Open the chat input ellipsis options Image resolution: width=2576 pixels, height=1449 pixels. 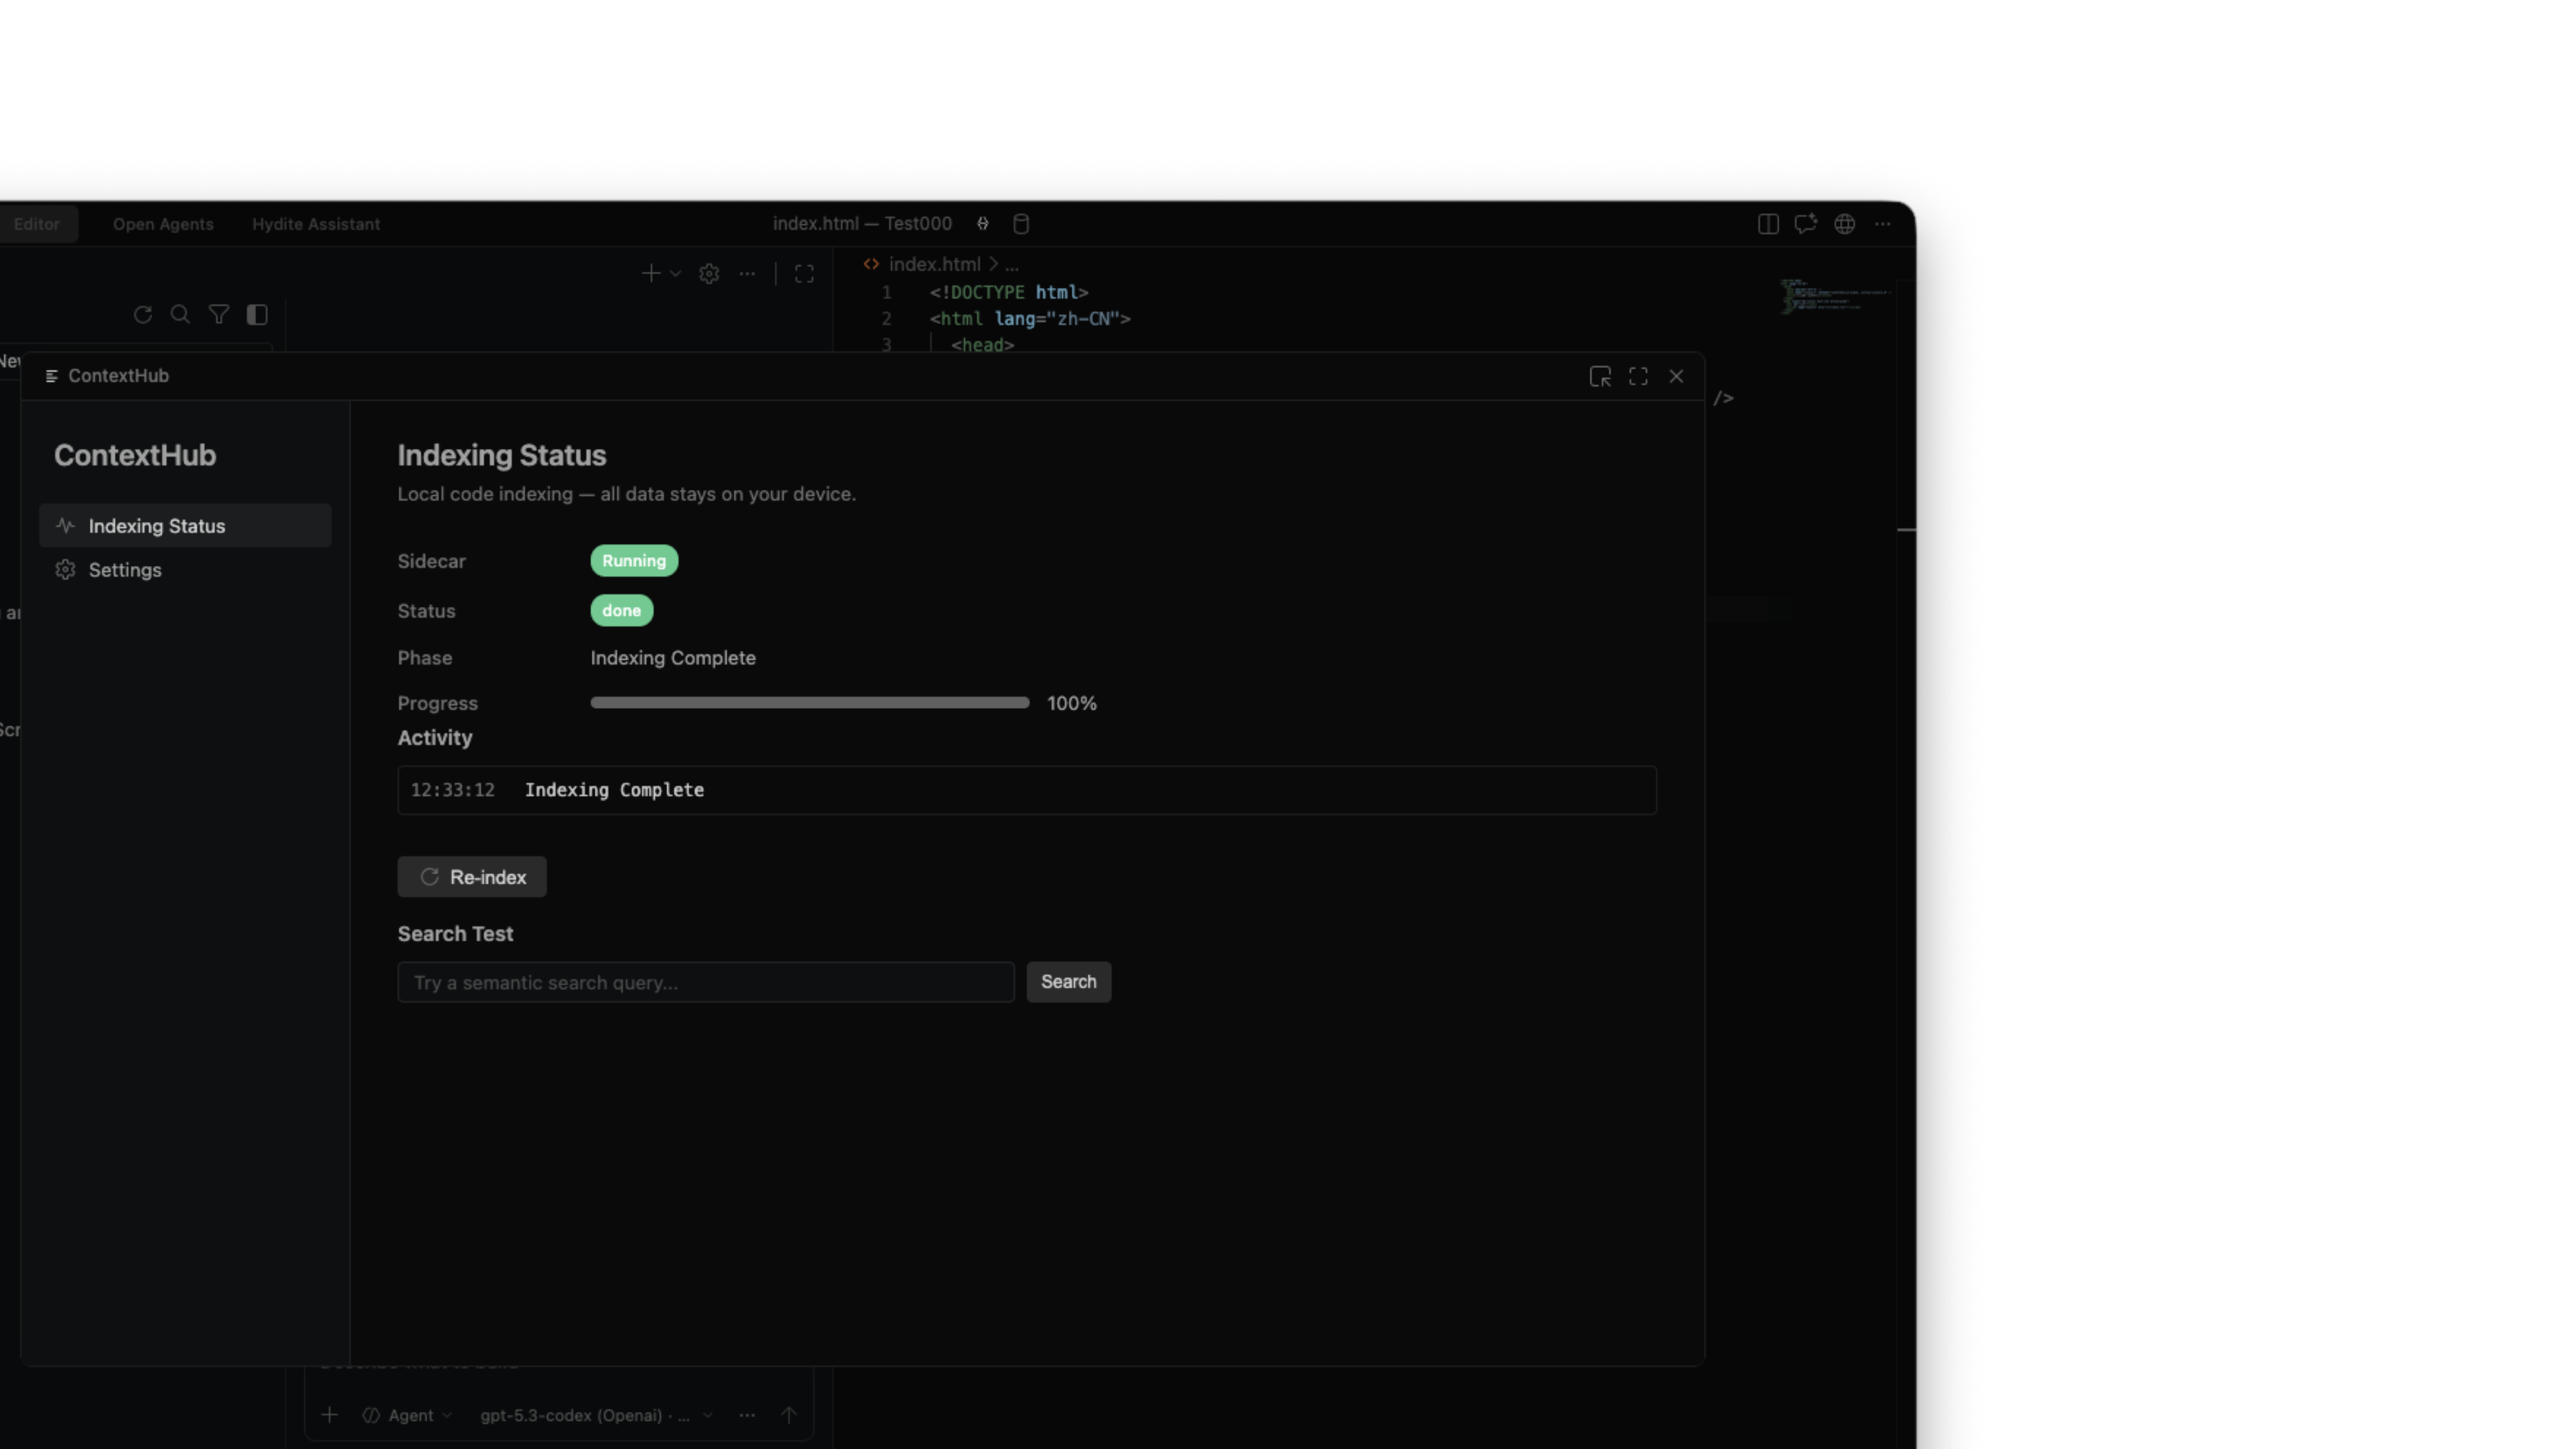[x=747, y=1415]
